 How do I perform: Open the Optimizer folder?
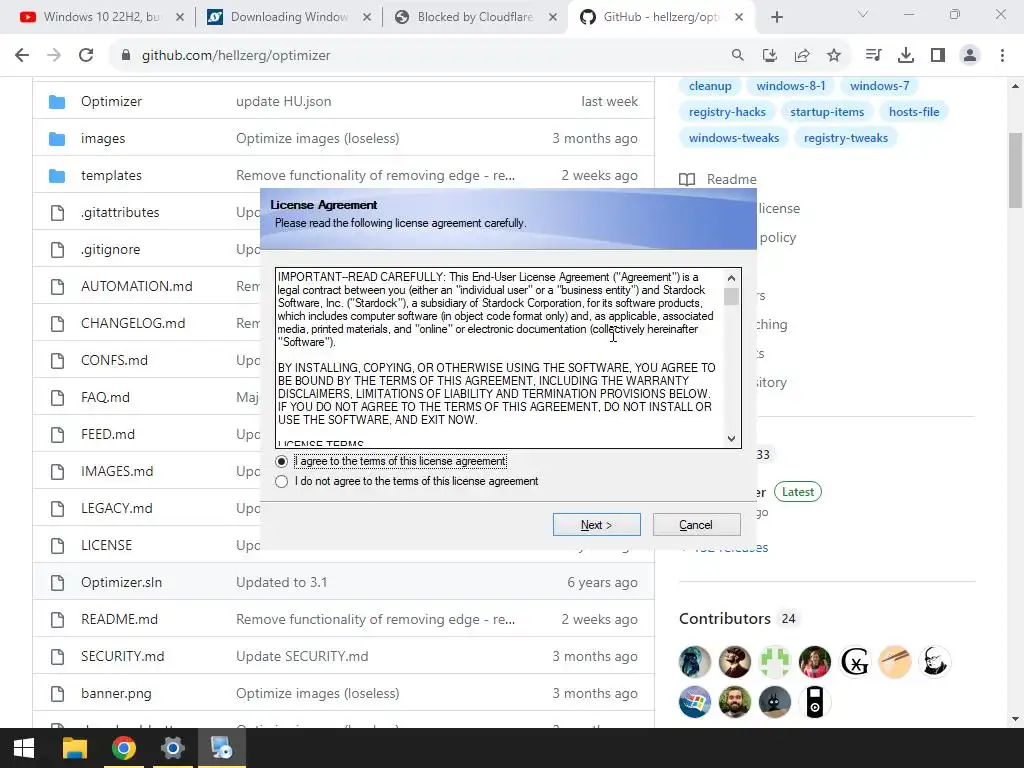[112, 102]
